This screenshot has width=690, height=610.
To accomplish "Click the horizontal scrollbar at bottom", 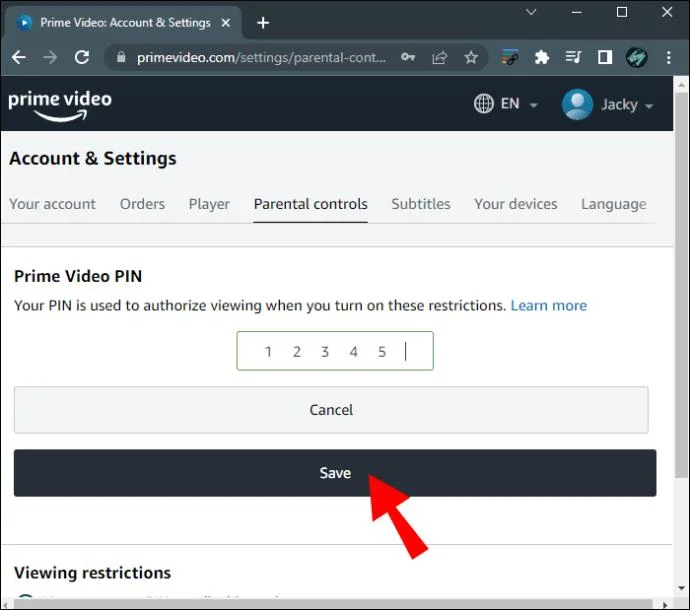I will pos(333,604).
